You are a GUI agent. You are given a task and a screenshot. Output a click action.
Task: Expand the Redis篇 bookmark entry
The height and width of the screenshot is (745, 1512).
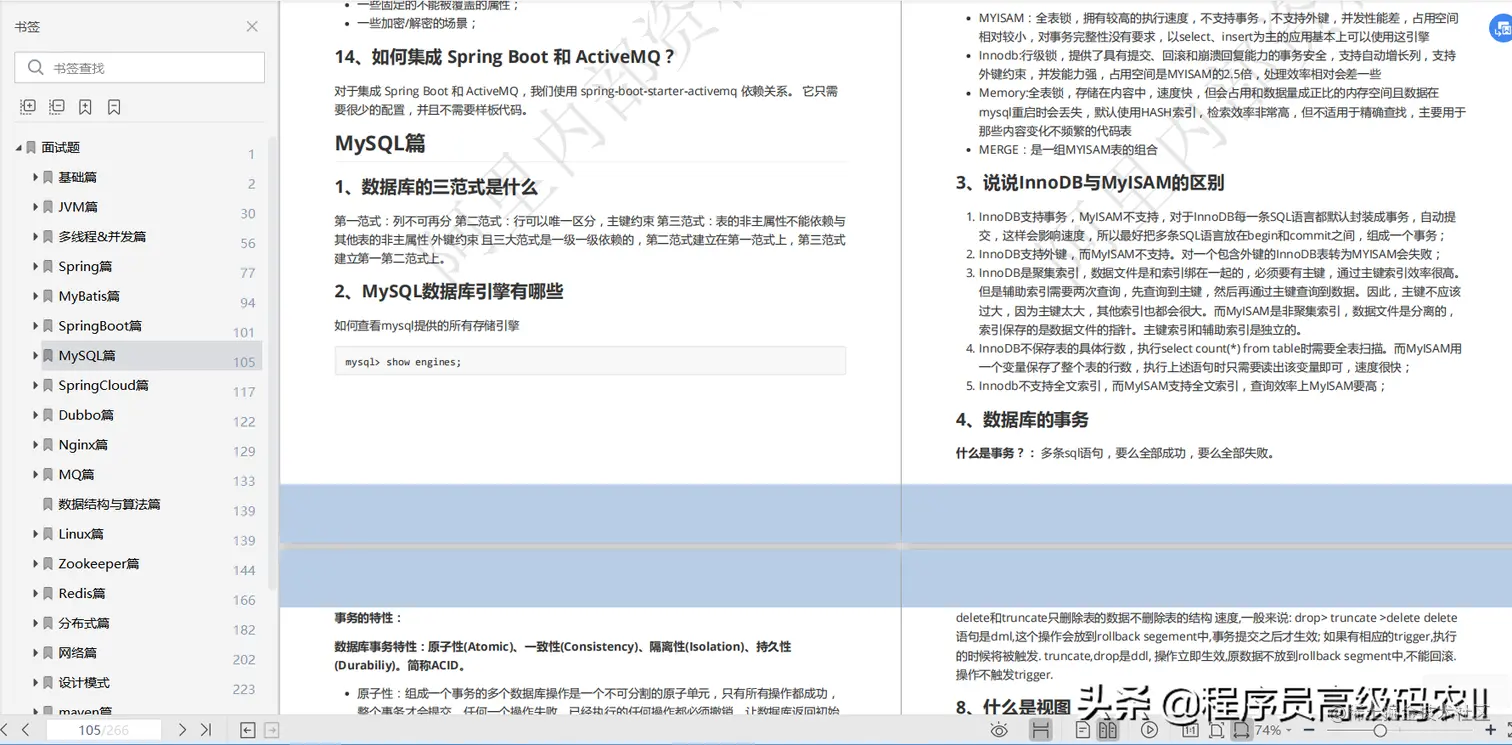pyautogui.click(x=37, y=593)
